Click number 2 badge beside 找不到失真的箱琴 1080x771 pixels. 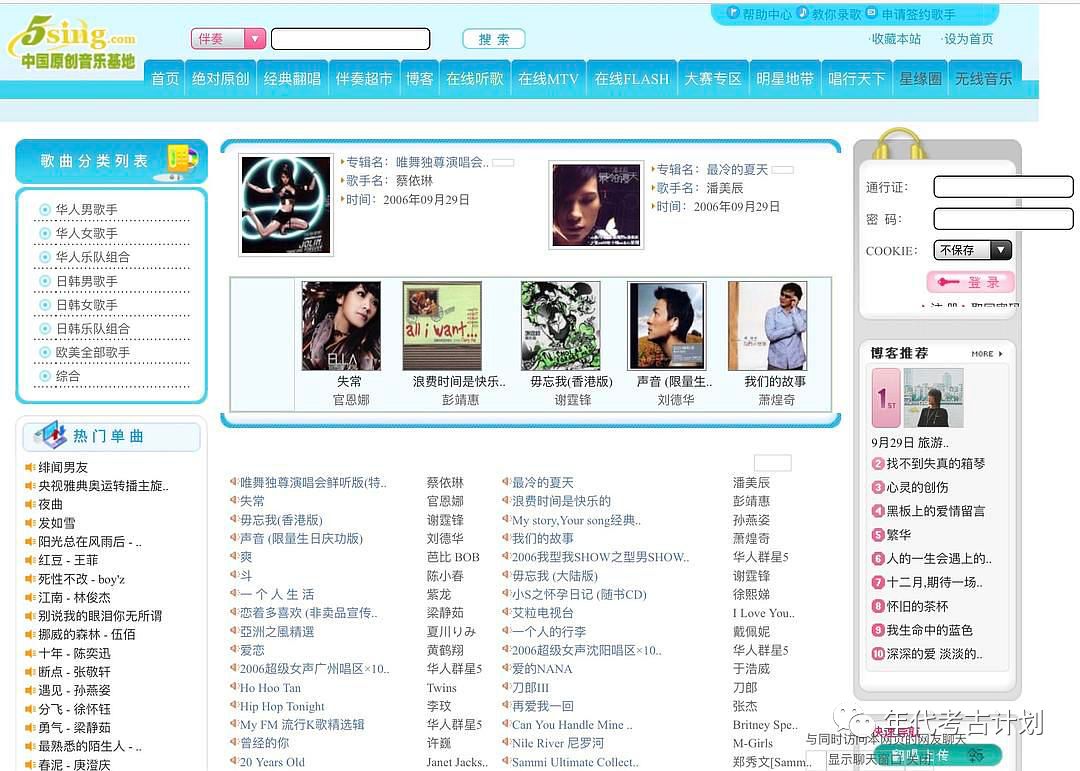point(878,463)
